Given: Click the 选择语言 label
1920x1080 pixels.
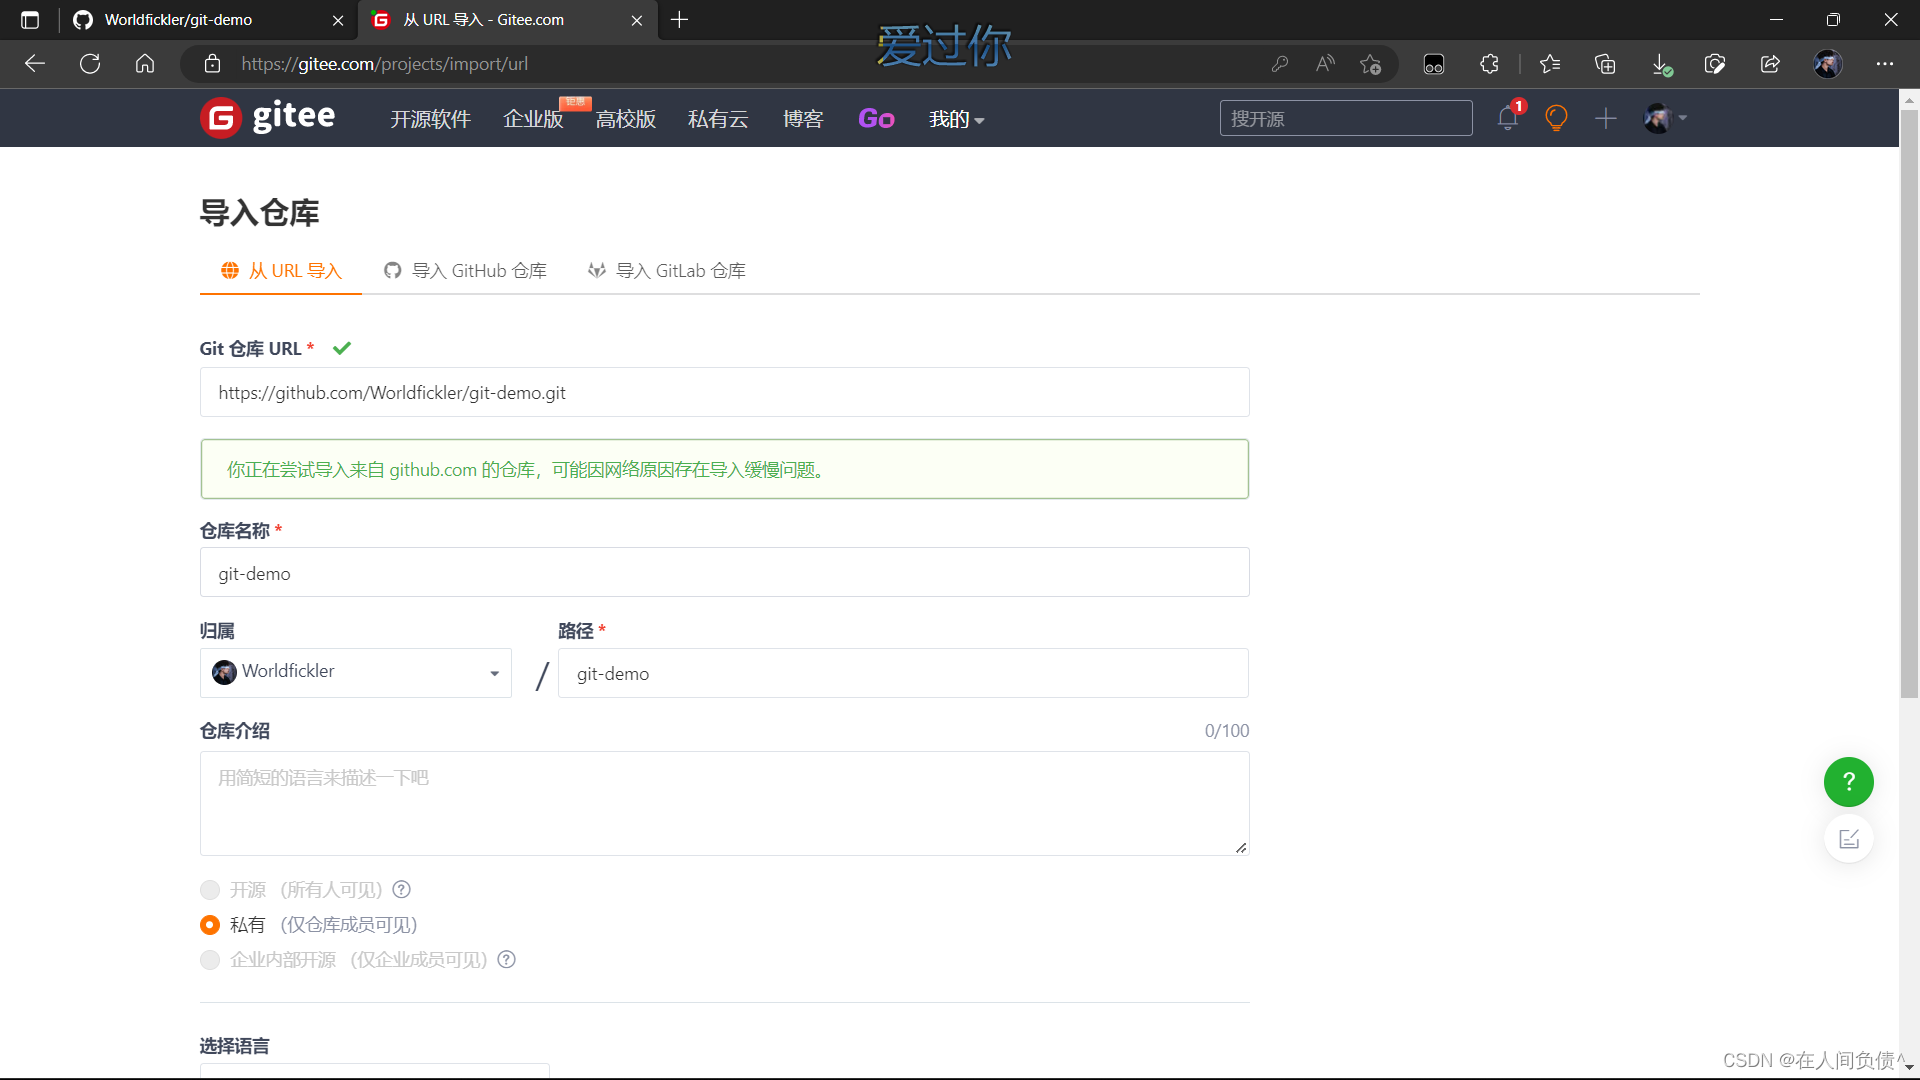Looking at the screenshot, I should [x=234, y=1046].
